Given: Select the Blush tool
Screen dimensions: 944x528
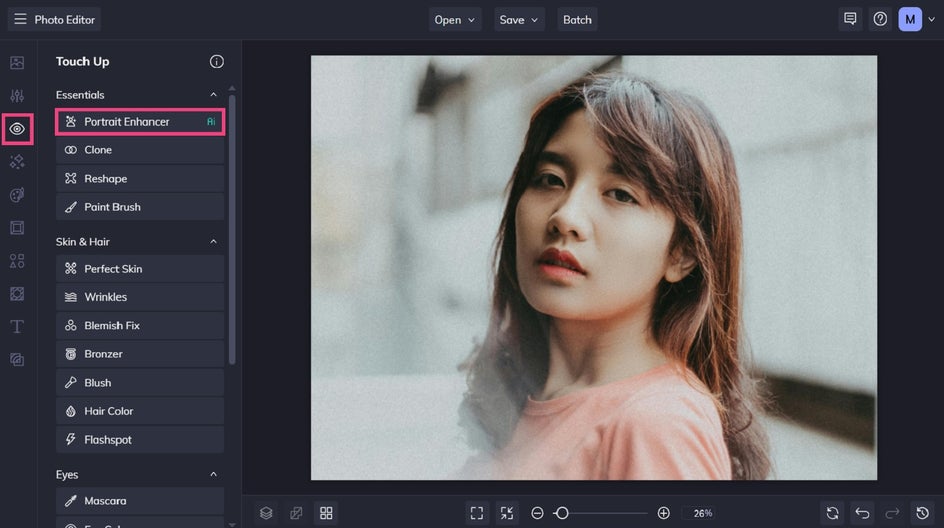Looking at the screenshot, I should (140, 383).
